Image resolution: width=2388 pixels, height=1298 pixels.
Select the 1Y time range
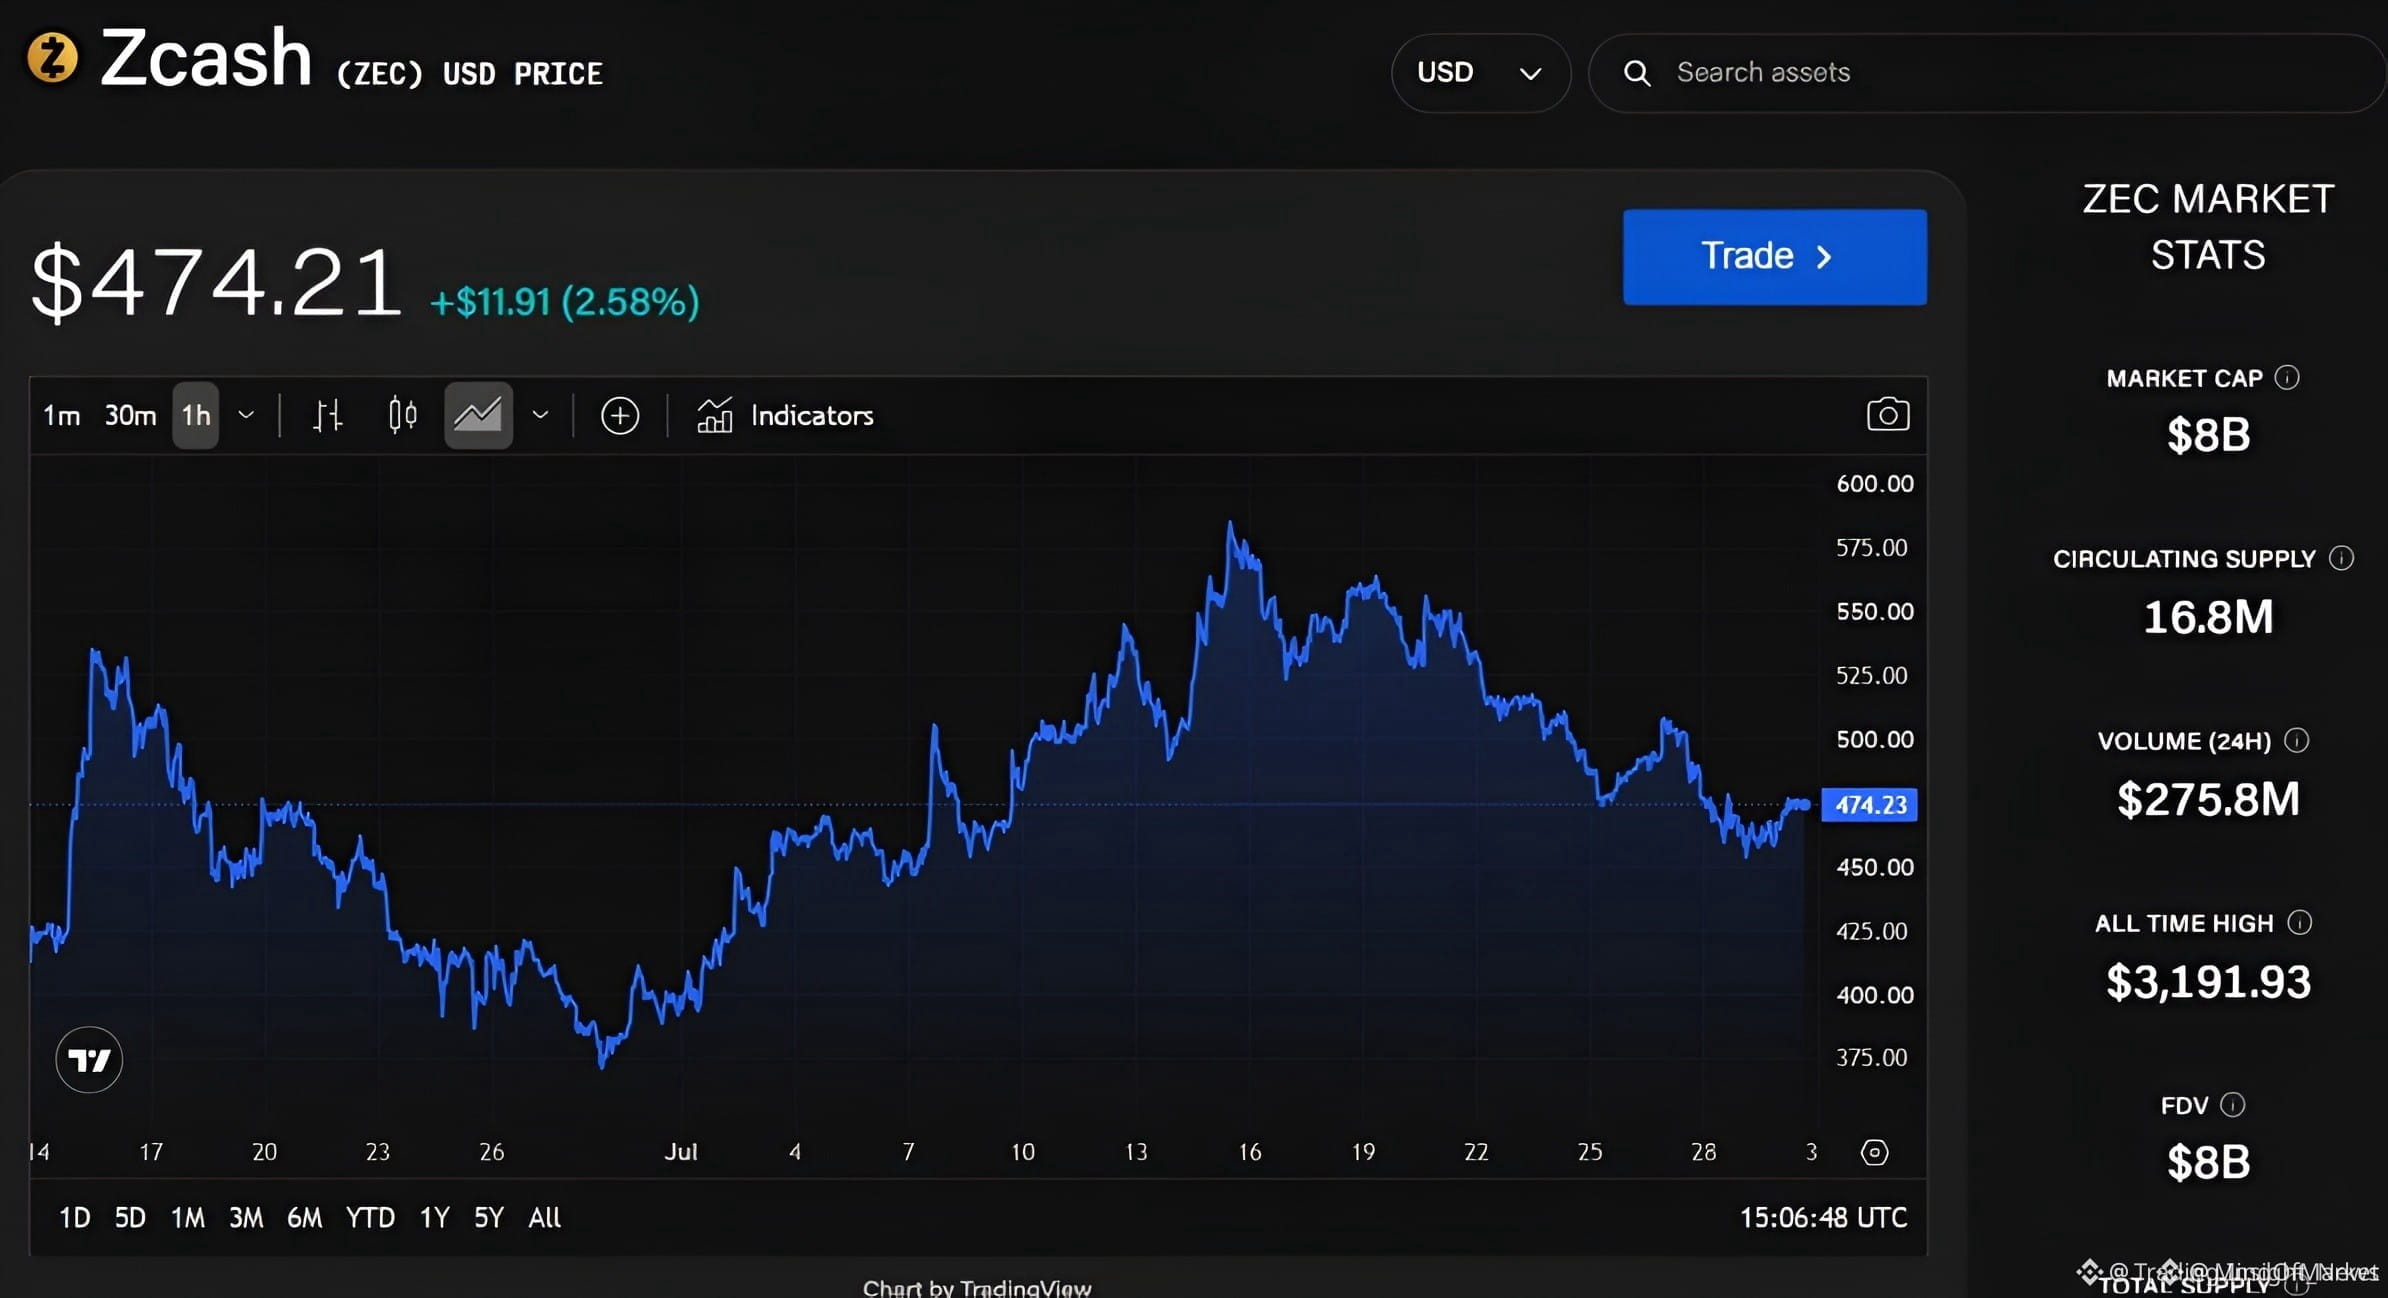(434, 1217)
